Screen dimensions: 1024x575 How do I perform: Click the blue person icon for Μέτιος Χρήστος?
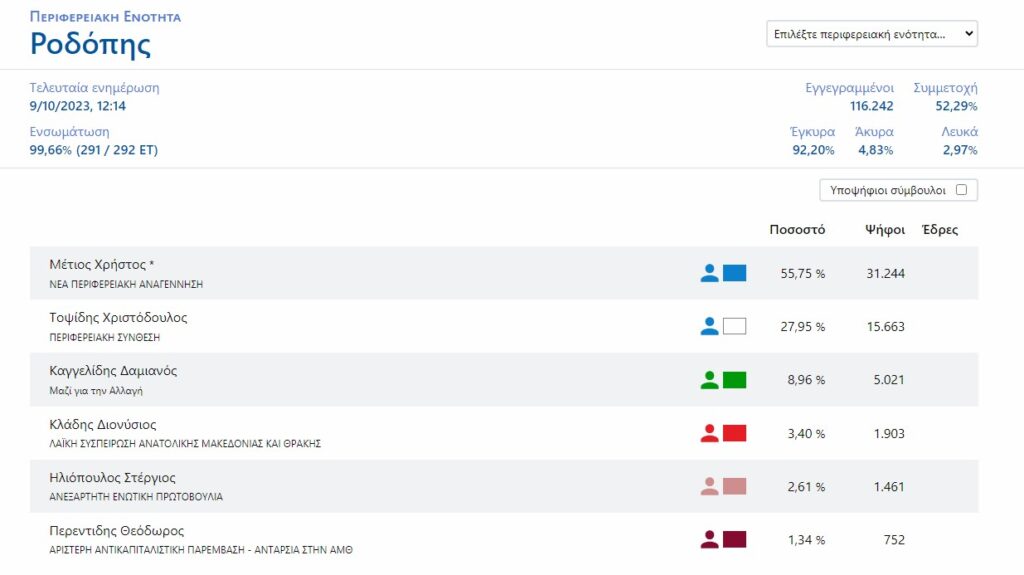(709, 273)
